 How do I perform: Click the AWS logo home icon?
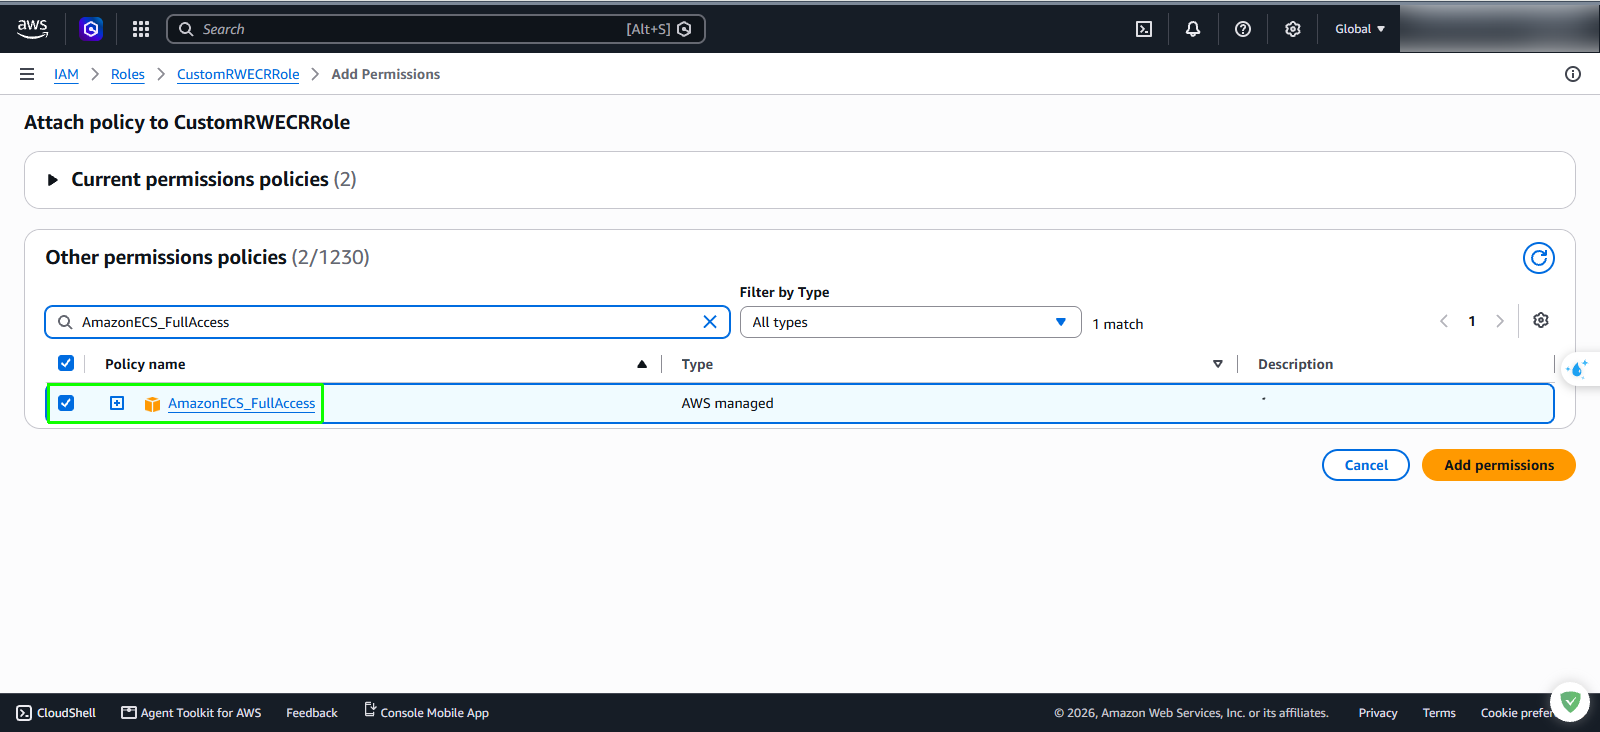tap(33, 29)
